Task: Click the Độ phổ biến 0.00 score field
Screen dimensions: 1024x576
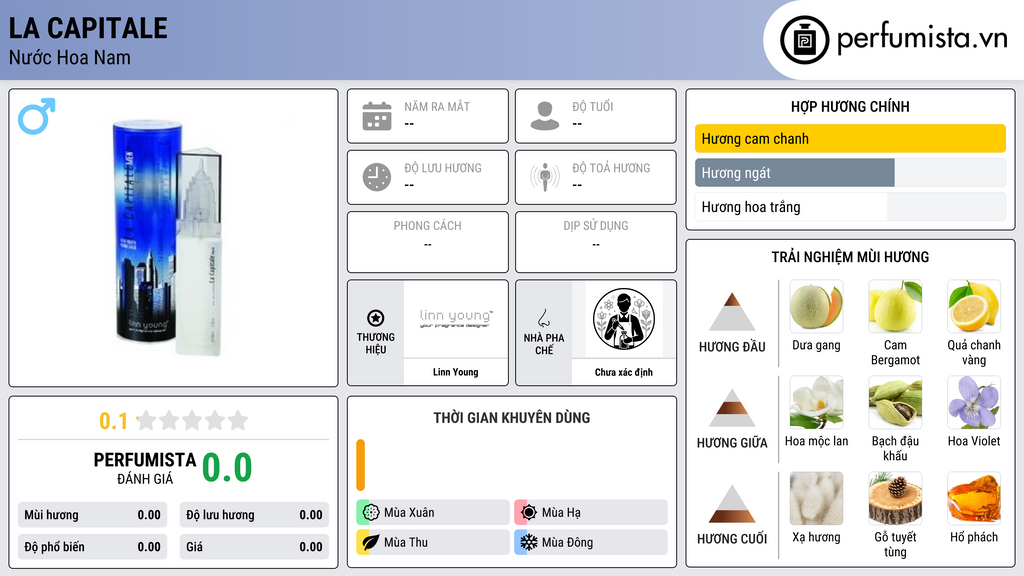Action: [x=92, y=547]
